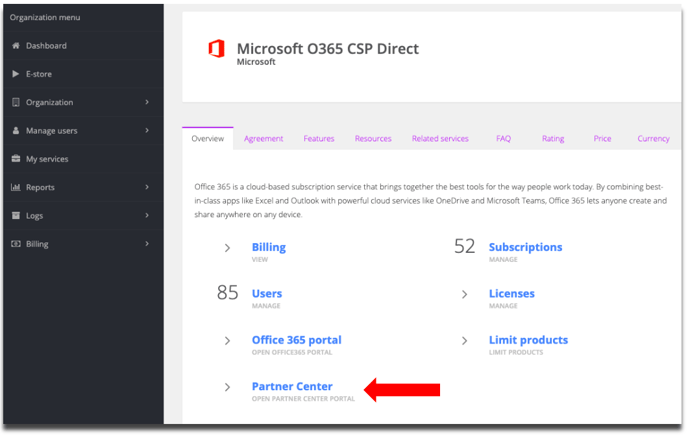Click the Organization building icon
Screen dimensions: 688x435
pos(15,102)
